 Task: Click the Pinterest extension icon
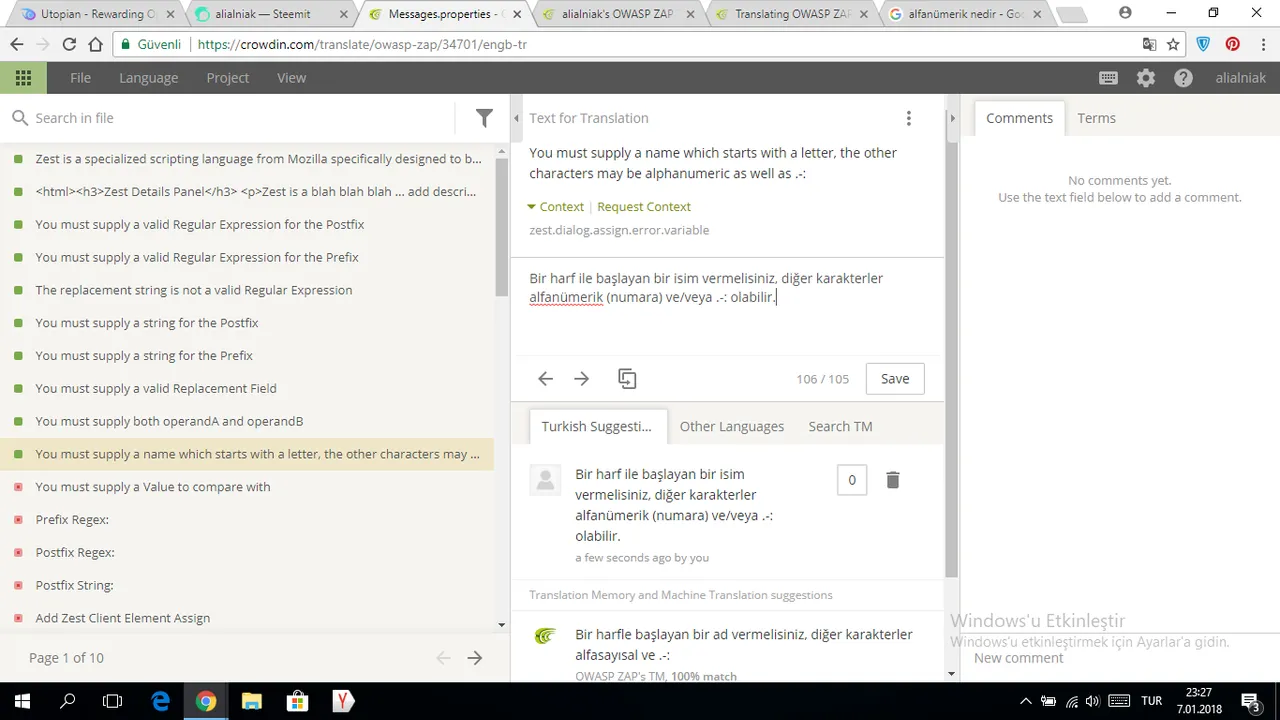point(1232,44)
